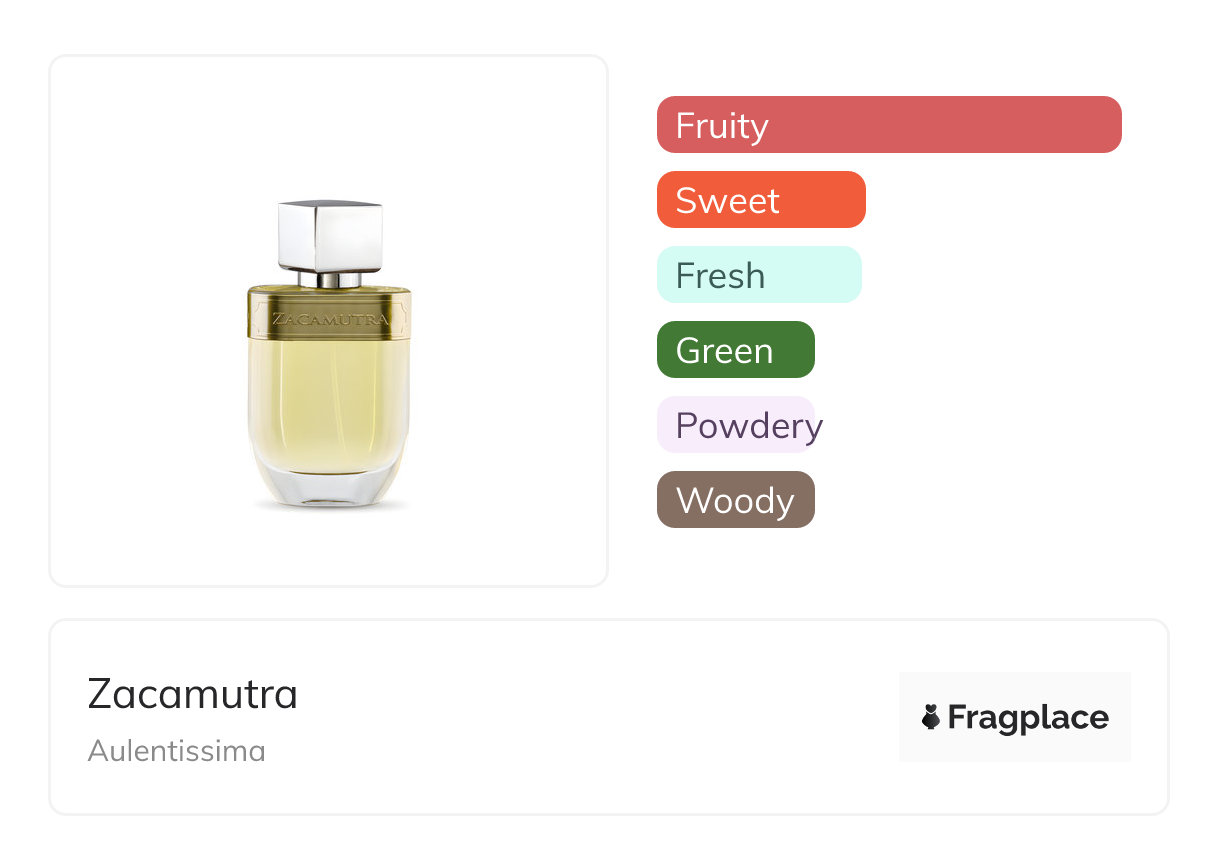The height and width of the screenshot is (864, 1218).
Task: Click the gold engraved Zacamutra band on bottle
Action: [329, 314]
